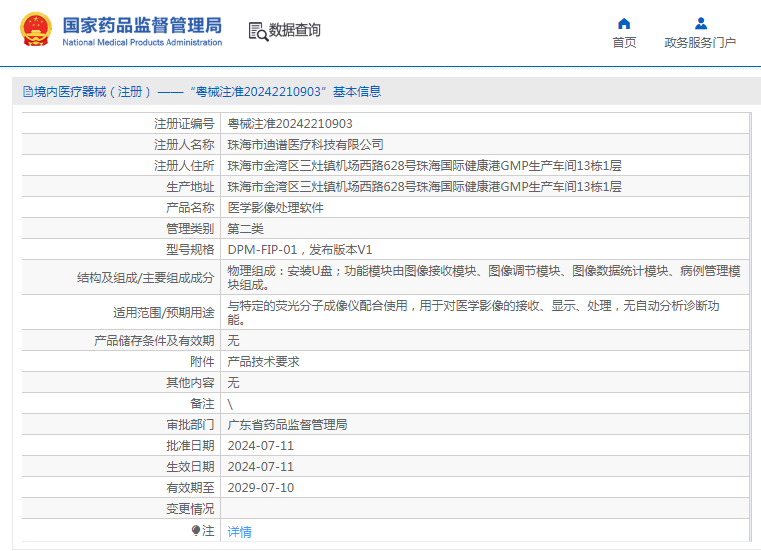Click the national emblem logo

click(36, 30)
